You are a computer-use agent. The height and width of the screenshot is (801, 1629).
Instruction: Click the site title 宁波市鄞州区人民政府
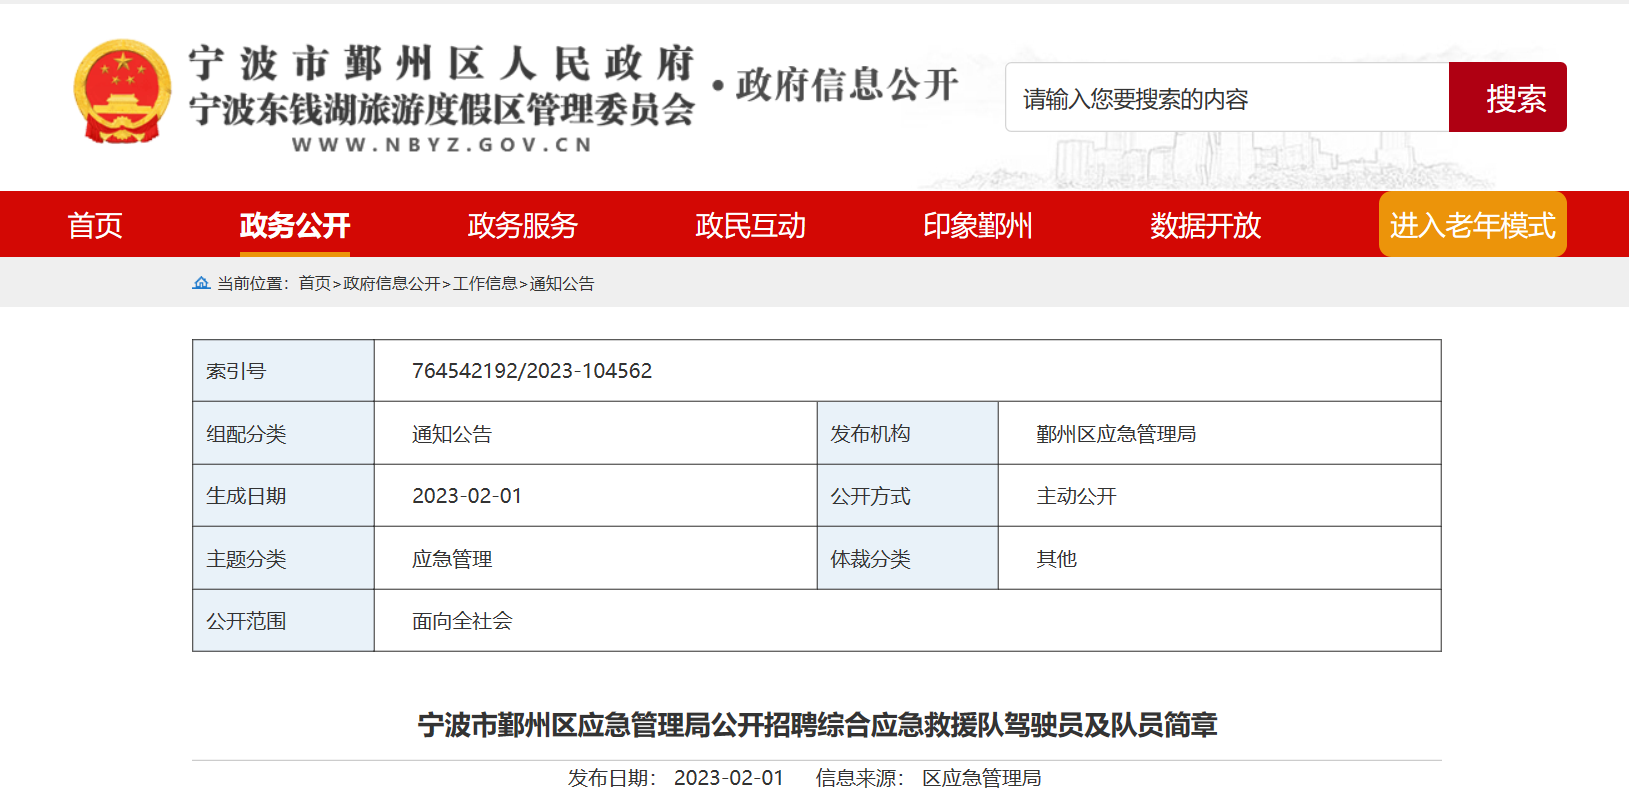coord(442,64)
